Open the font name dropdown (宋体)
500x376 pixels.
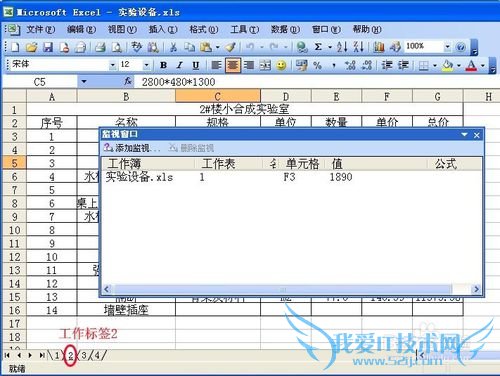[x=113, y=65]
